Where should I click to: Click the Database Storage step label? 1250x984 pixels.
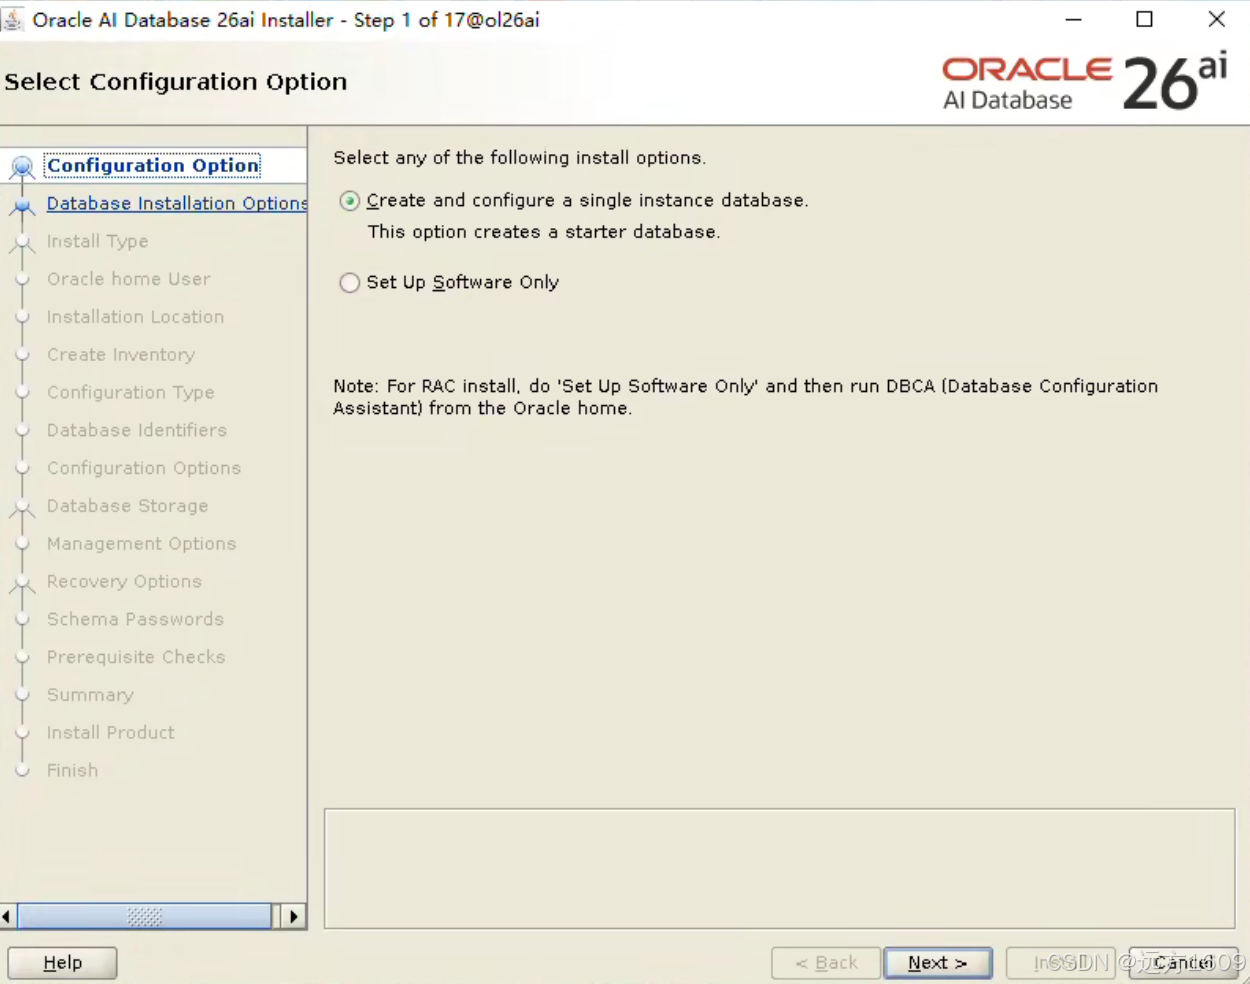point(127,506)
